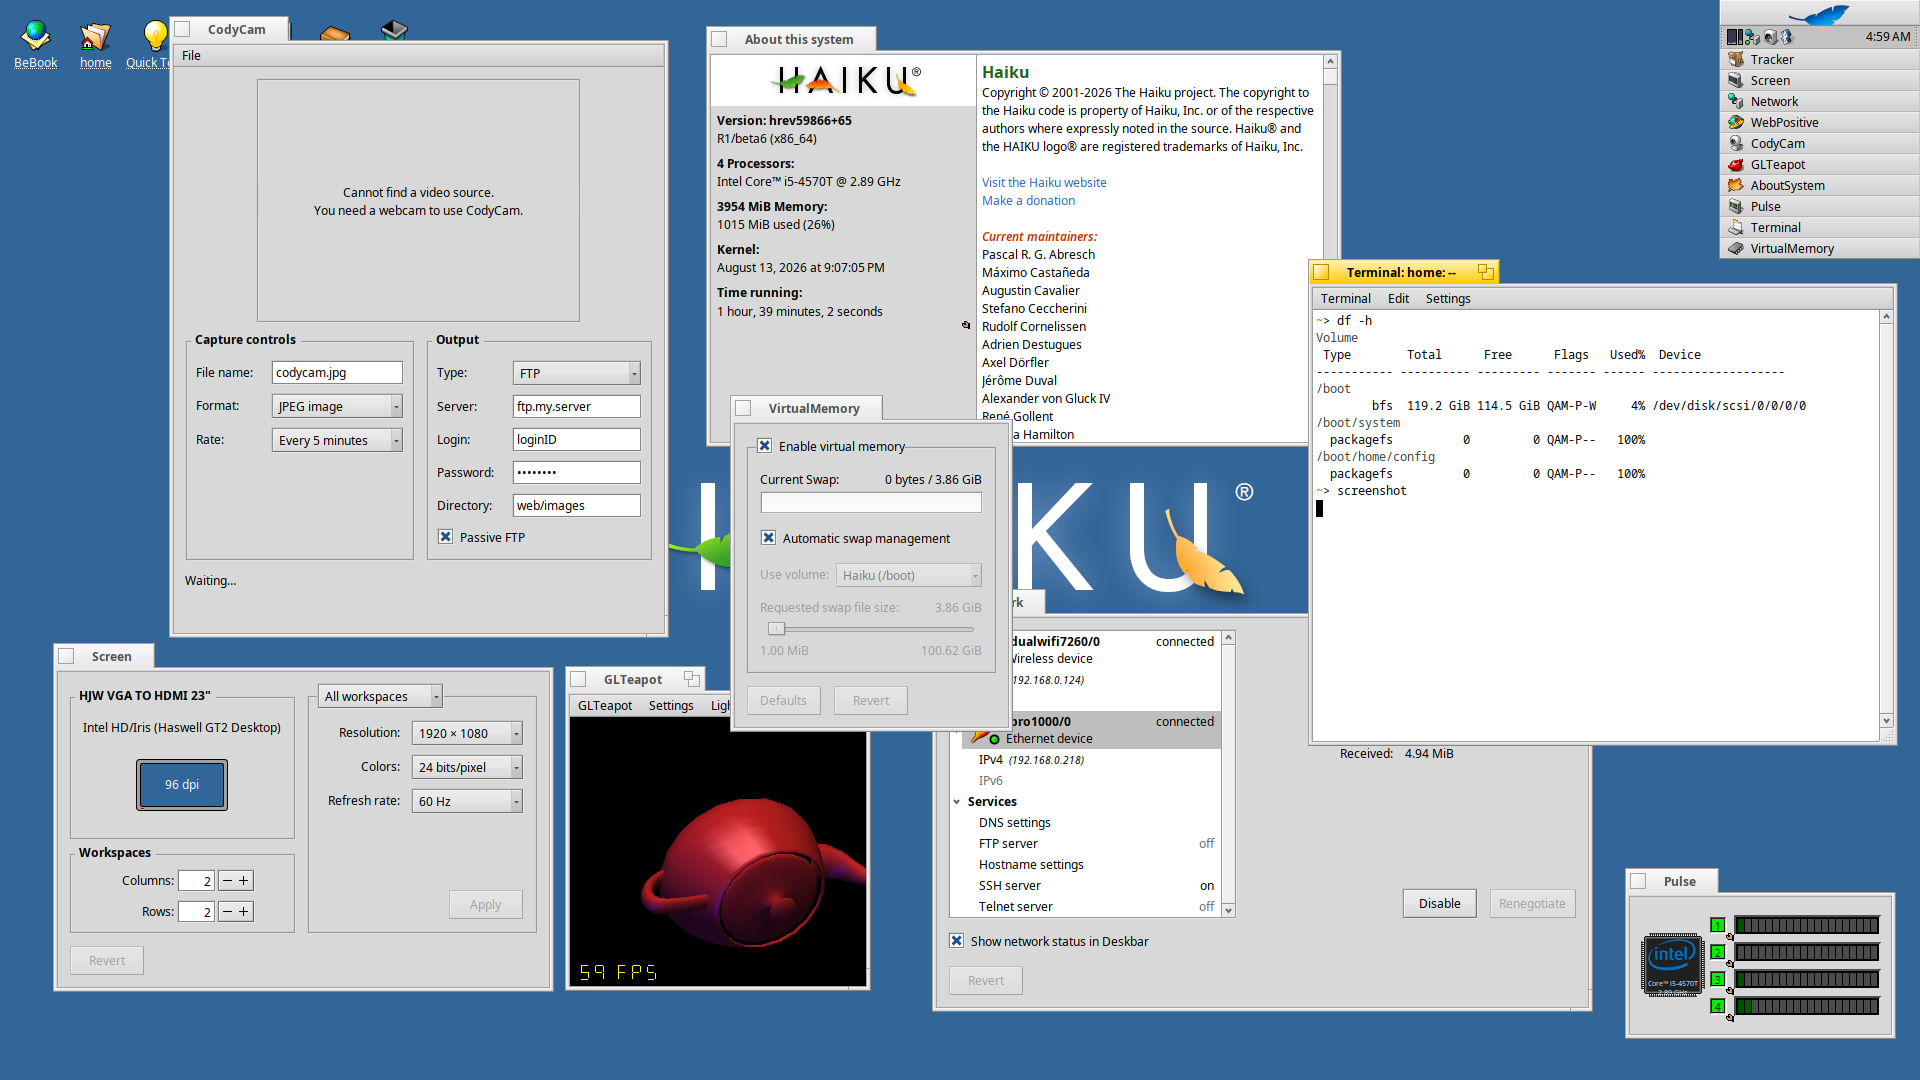Open the output Type FTP dropdown
This screenshot has width=1920, height=1080.
click(577, 373)
